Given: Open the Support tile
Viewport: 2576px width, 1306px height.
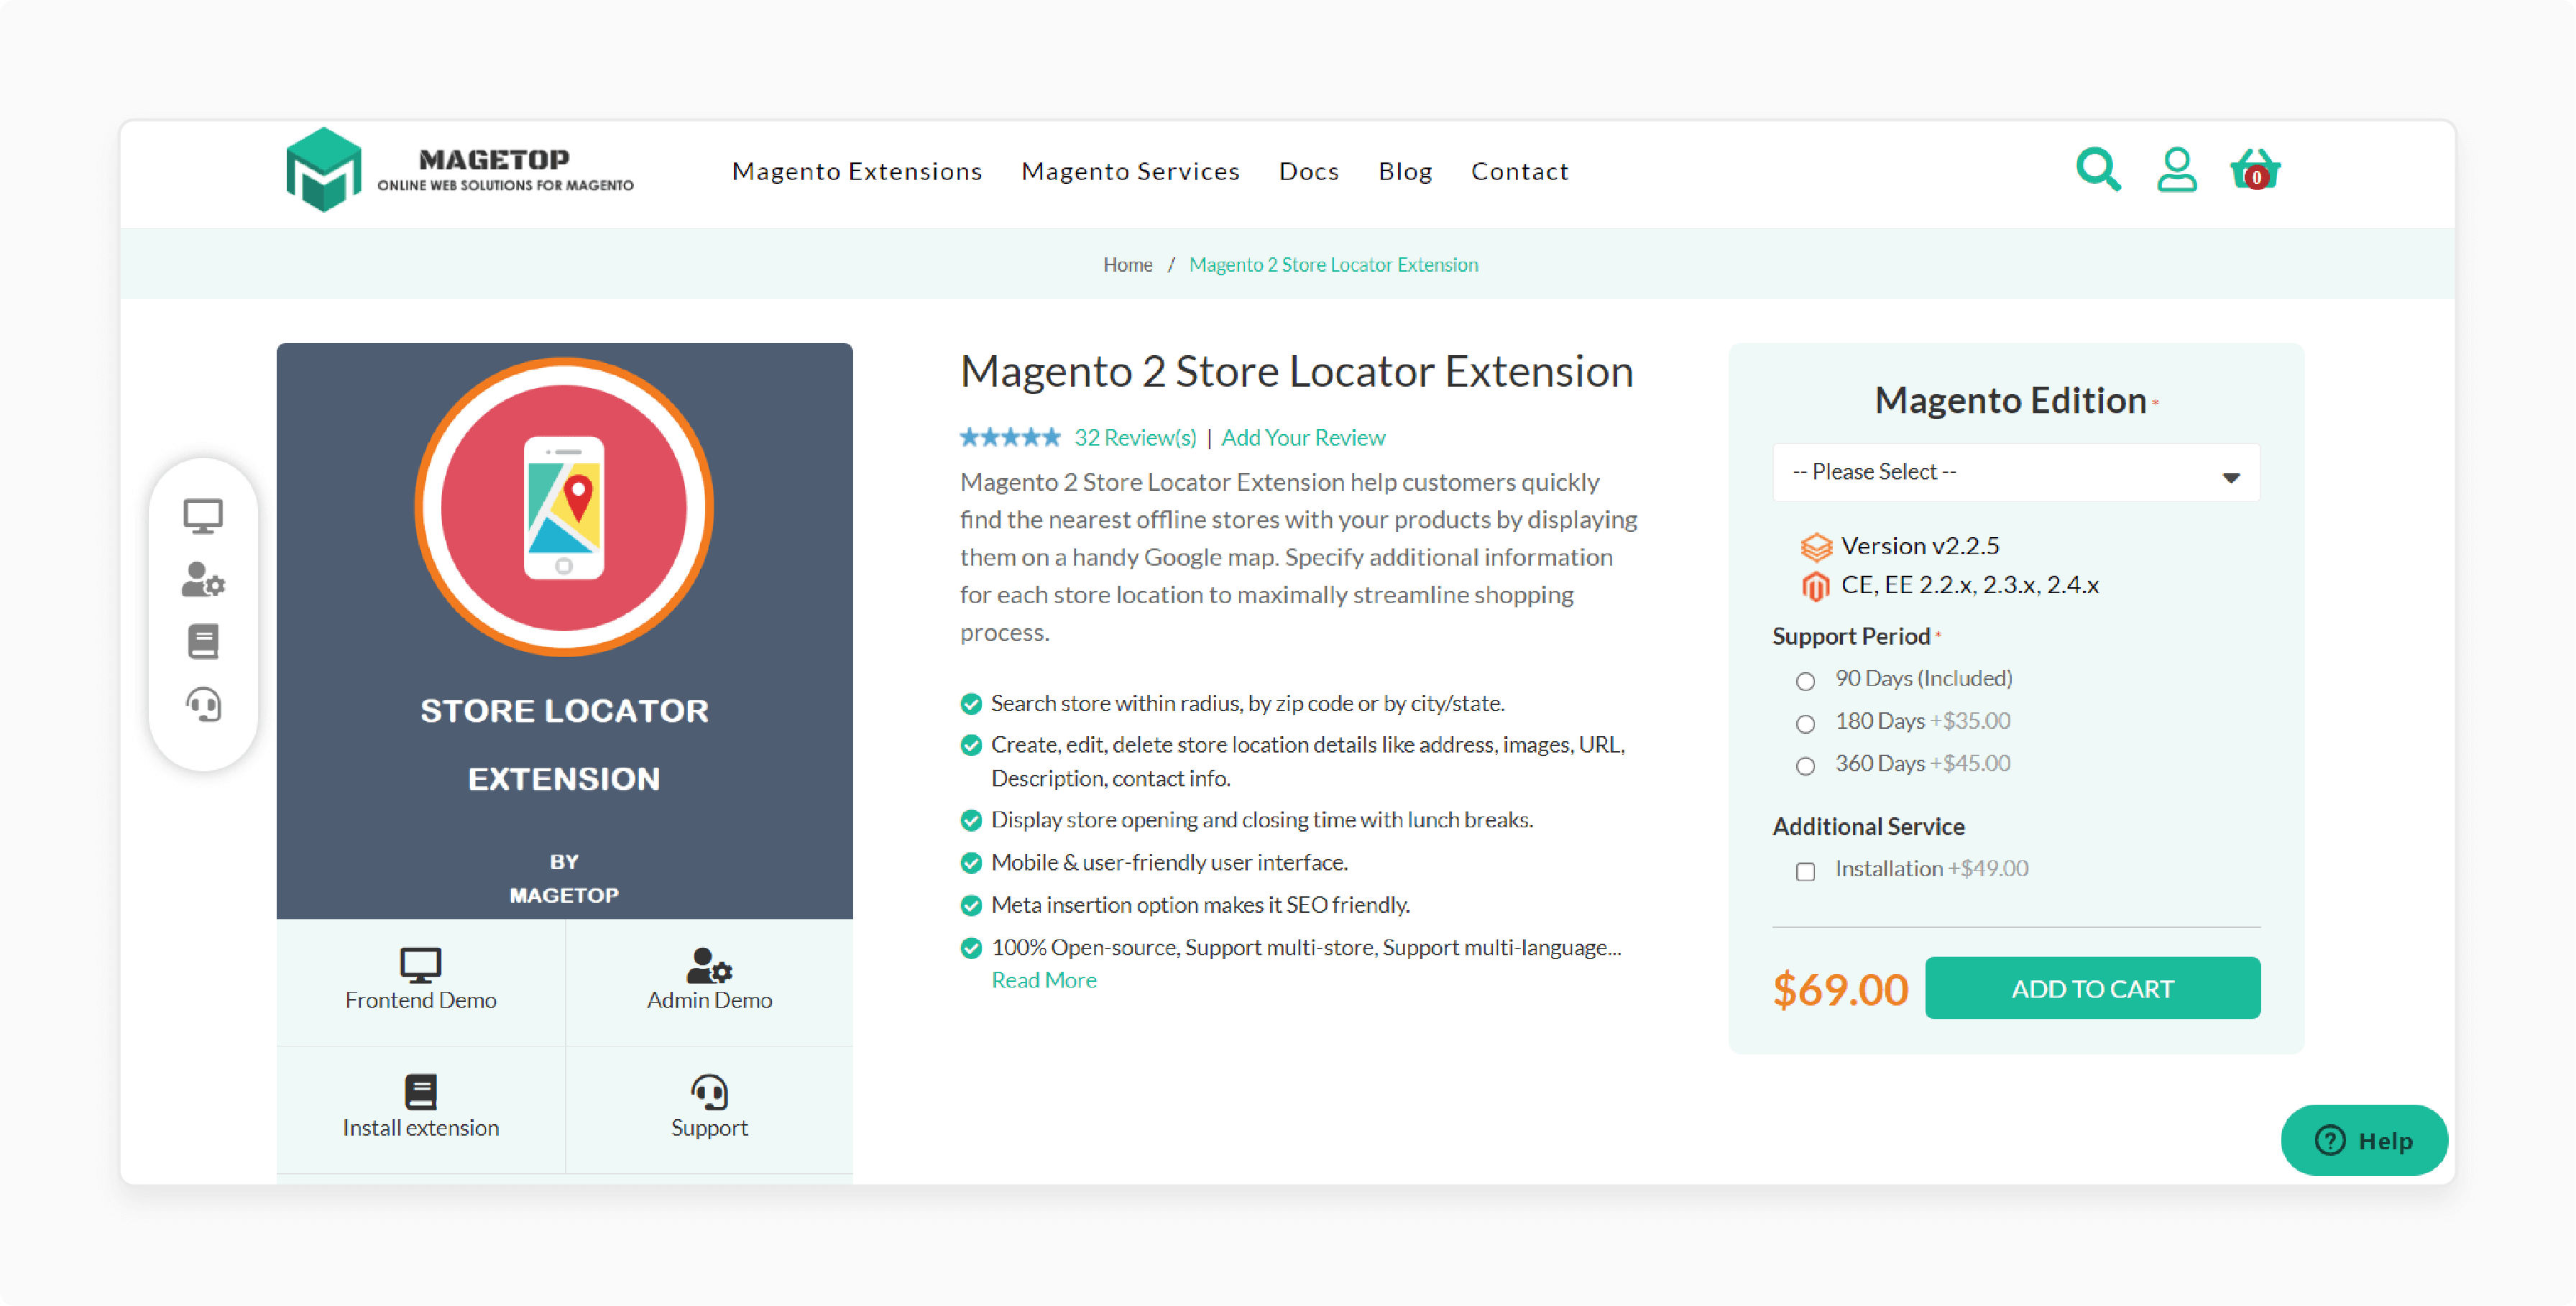Looking at the screenshot, I should pyautogui.click(x=709, y=1108).
